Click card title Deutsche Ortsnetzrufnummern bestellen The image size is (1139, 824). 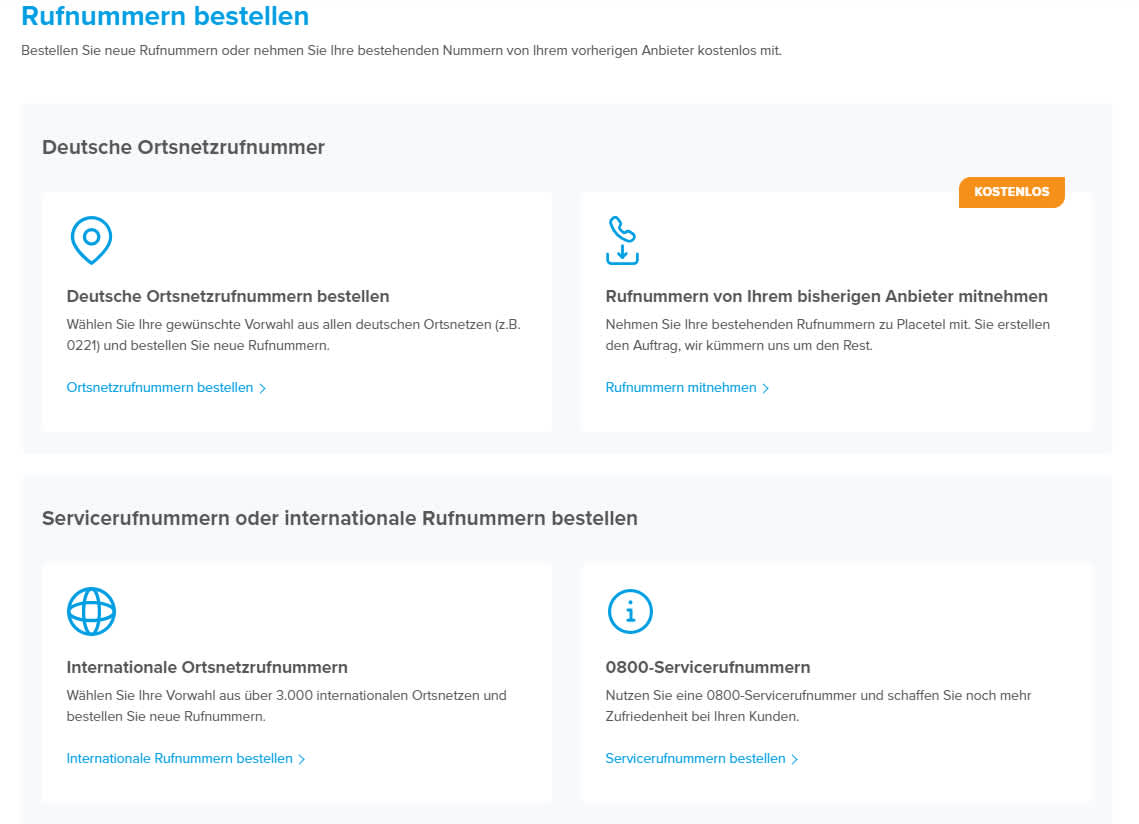228,296
